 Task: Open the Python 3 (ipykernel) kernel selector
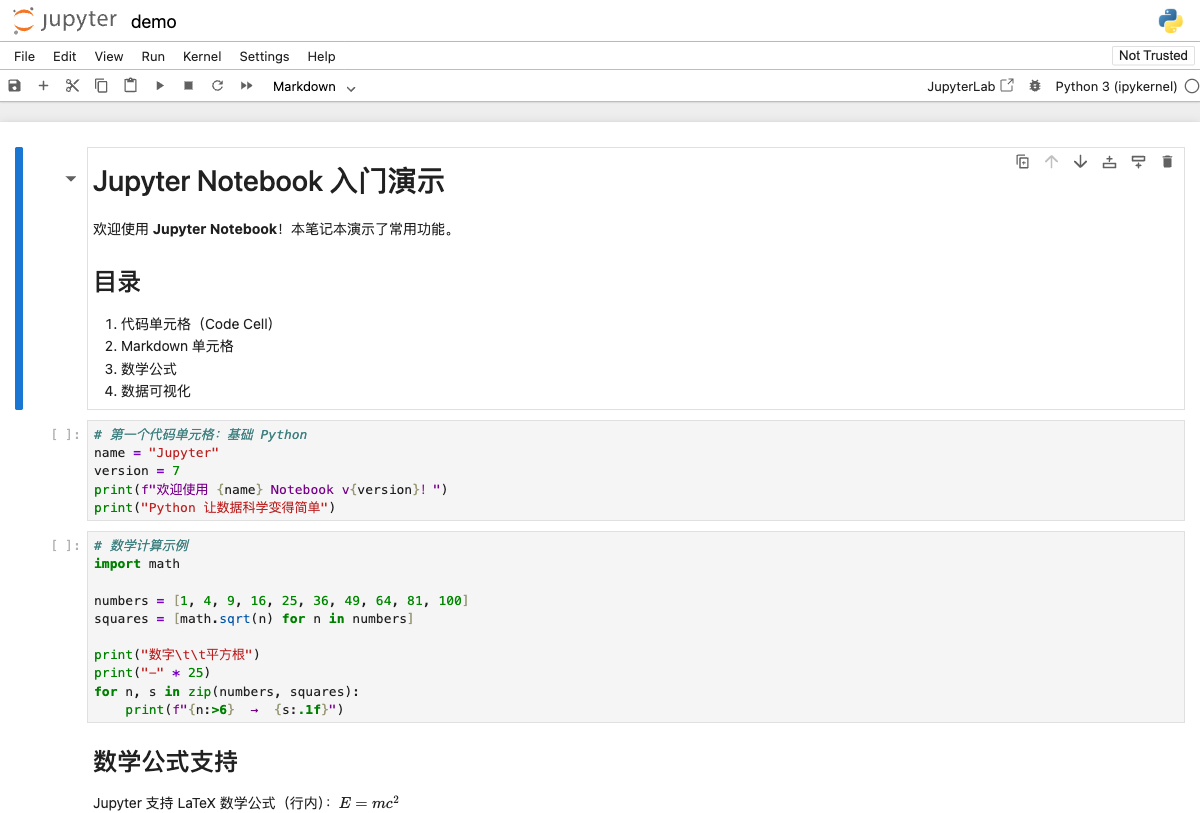[x=1117, y=86]
